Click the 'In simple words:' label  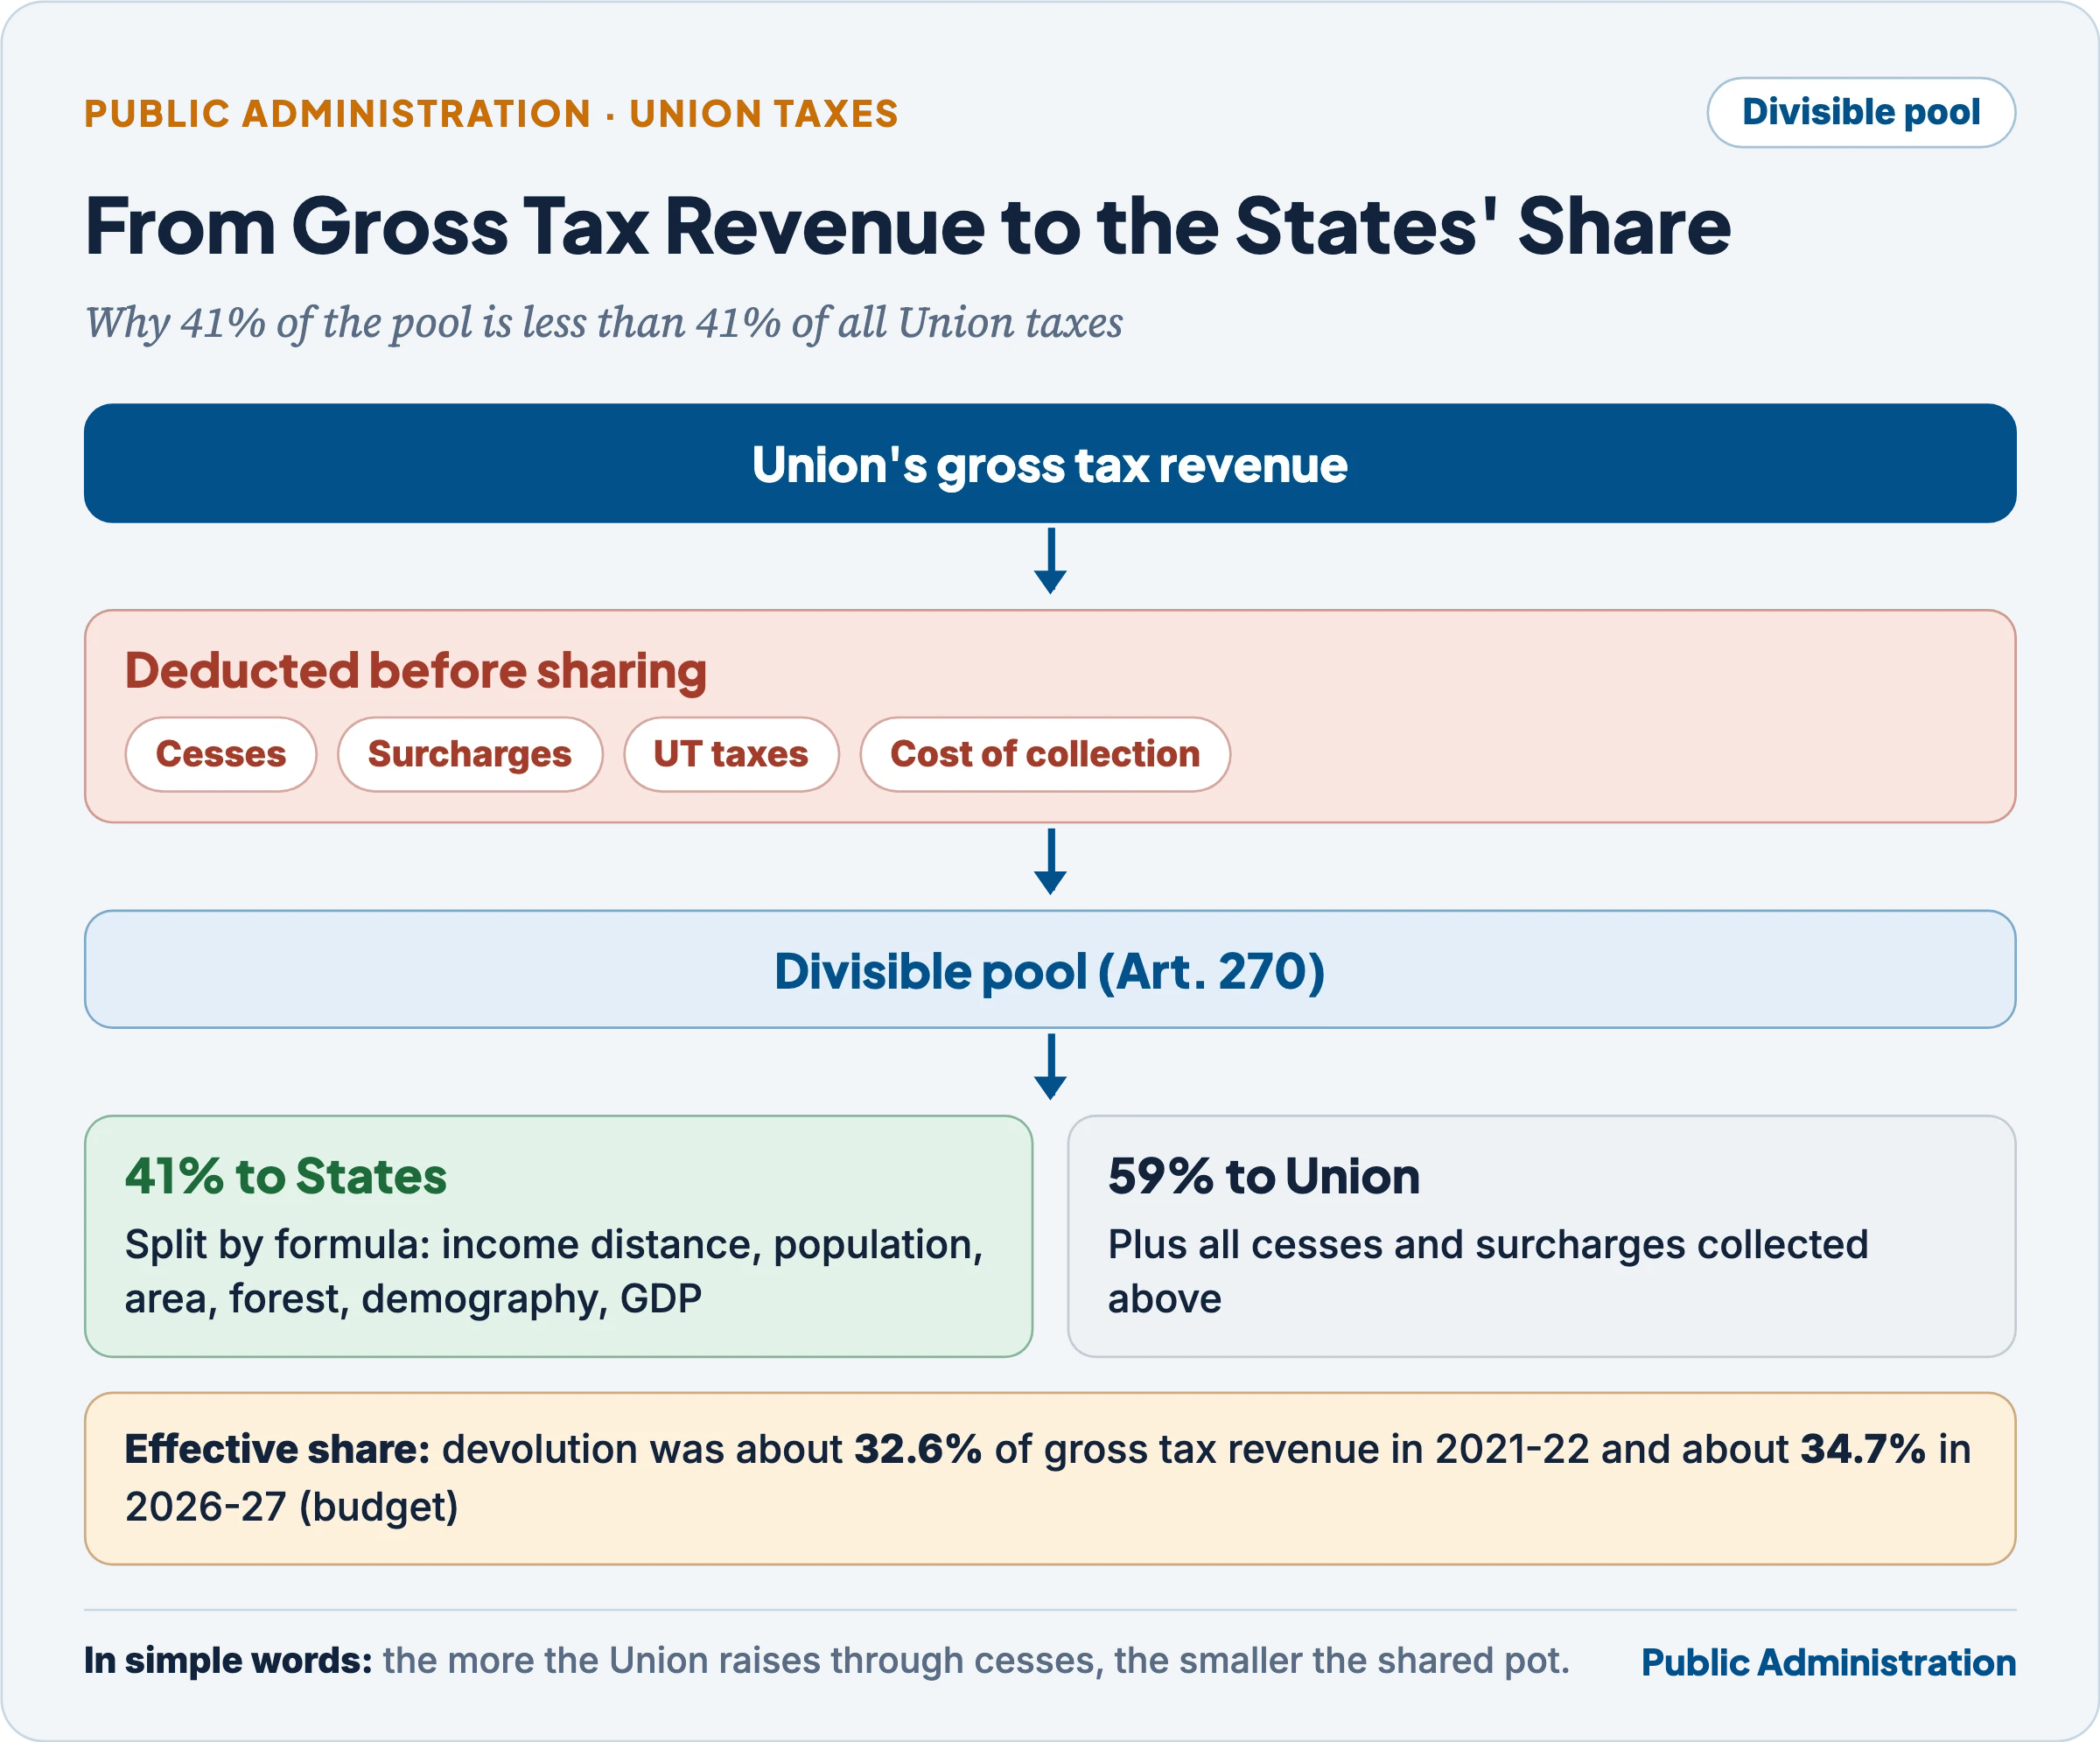click(x=228, y=1660)
